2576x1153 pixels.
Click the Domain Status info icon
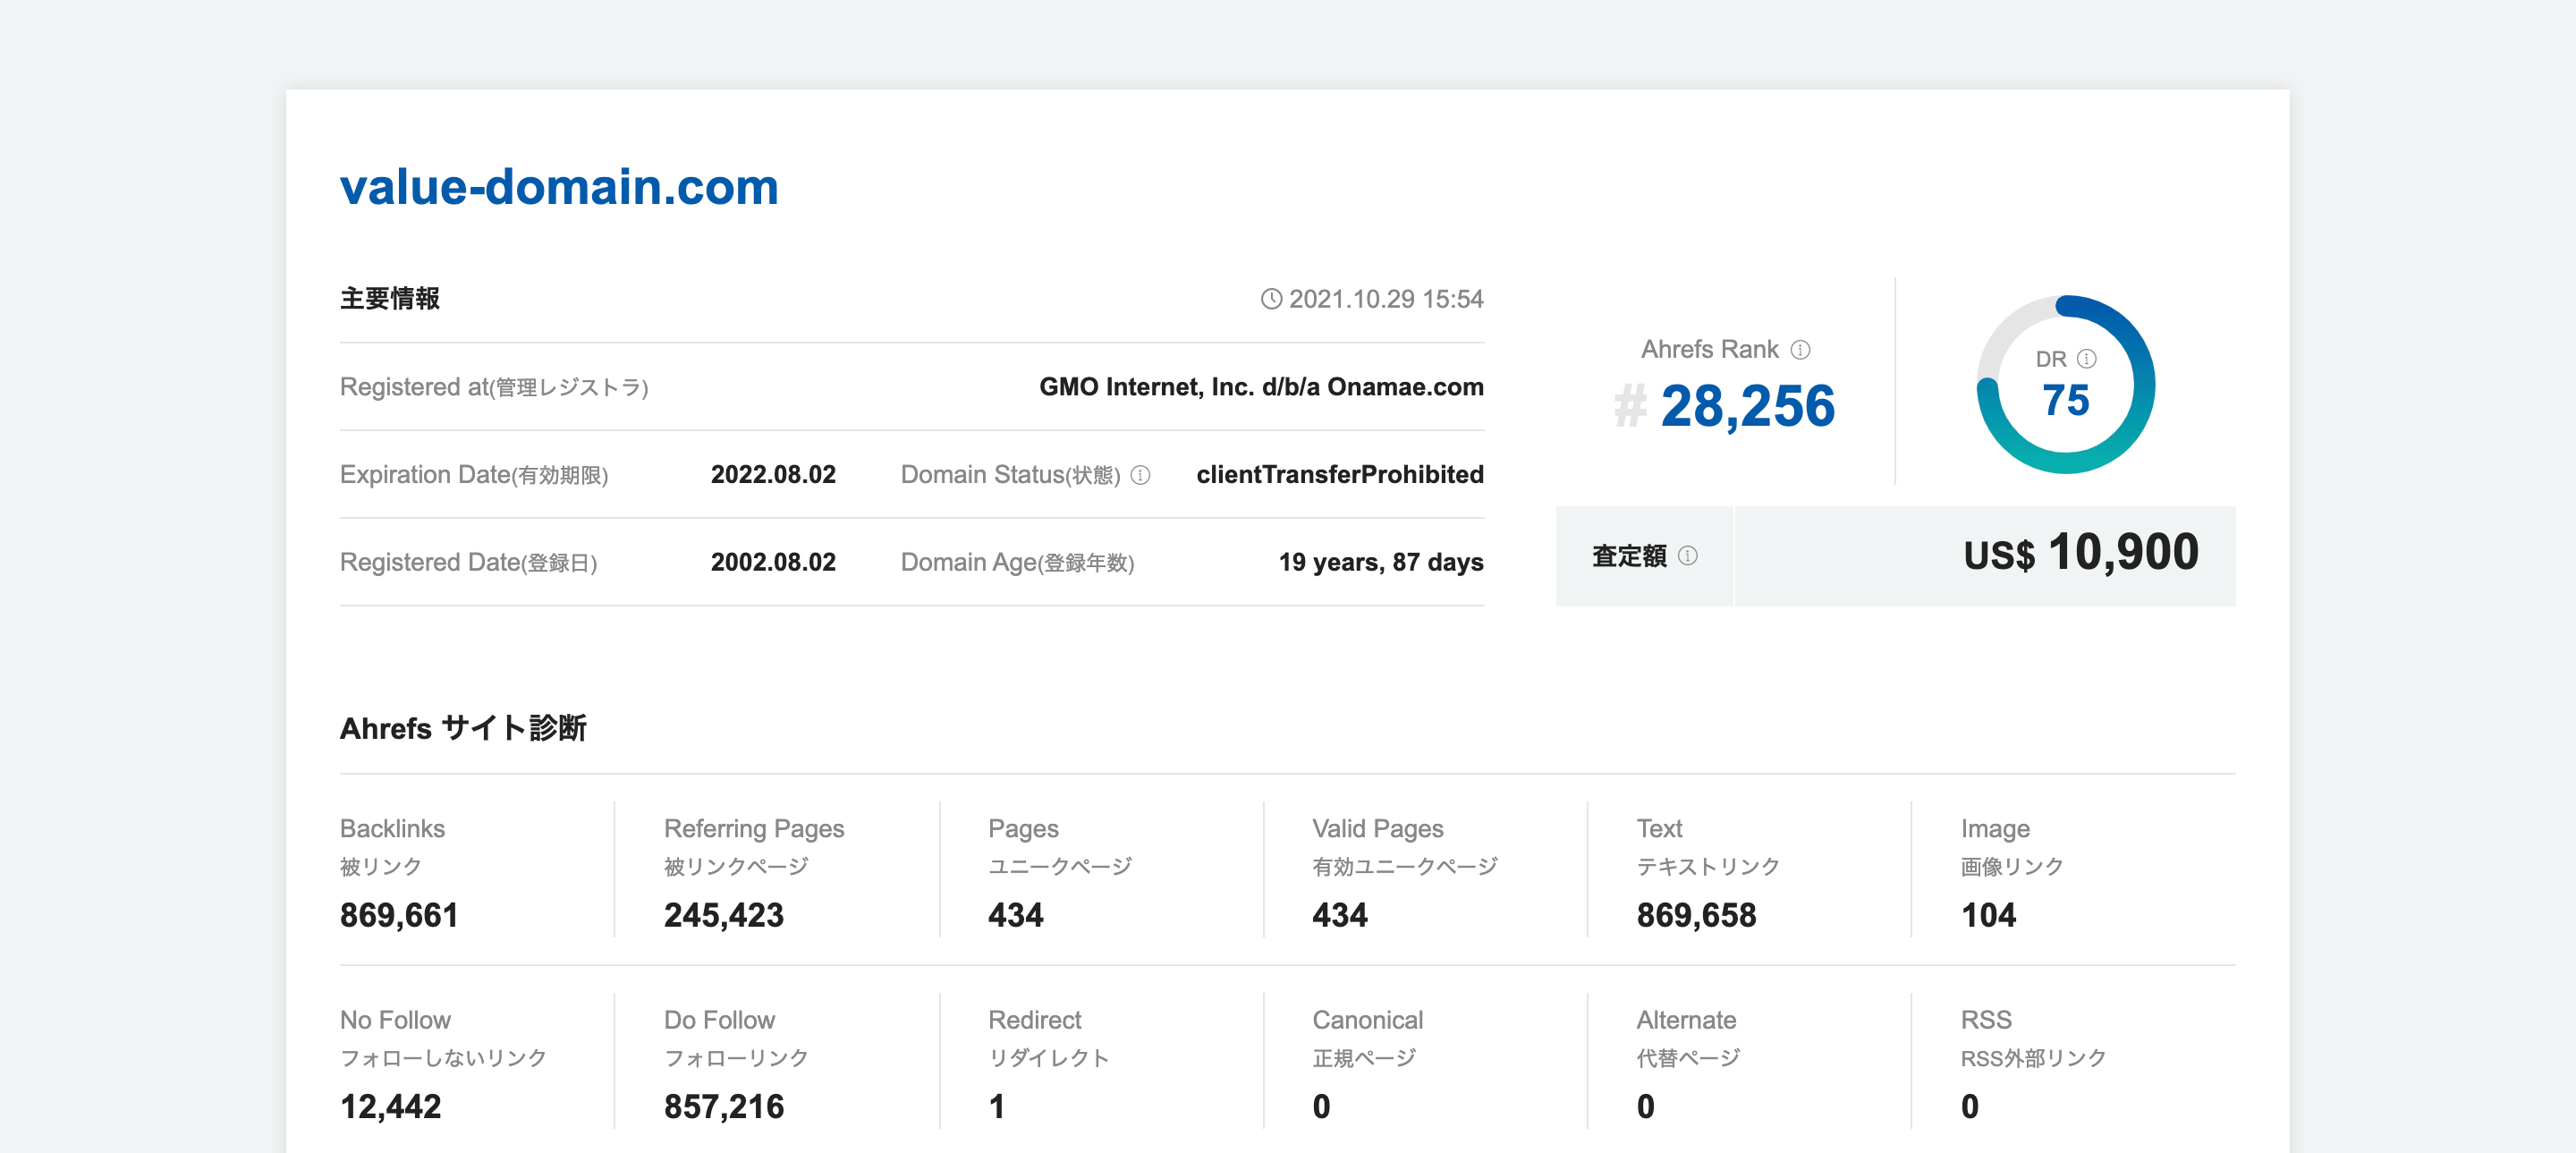coord(1140,475)
